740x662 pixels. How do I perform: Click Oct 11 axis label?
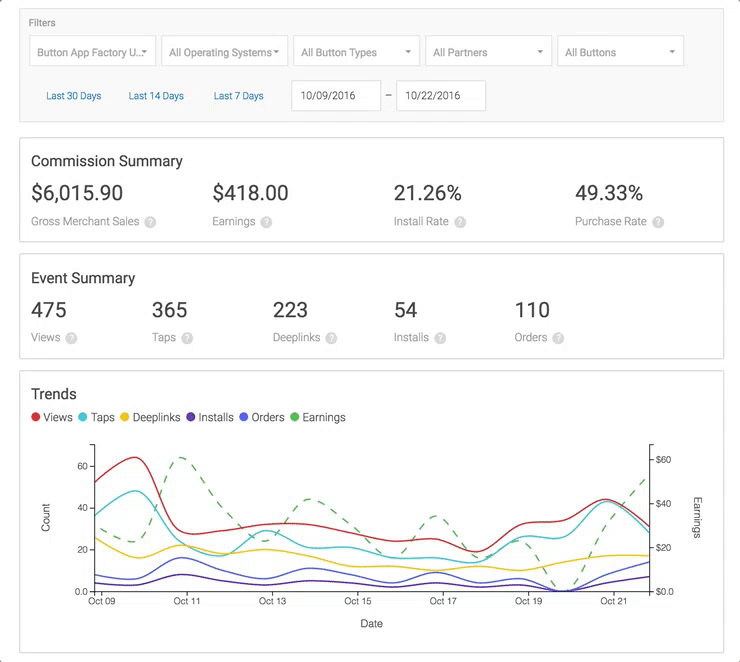pyautogui.click(x=187, y=601)
